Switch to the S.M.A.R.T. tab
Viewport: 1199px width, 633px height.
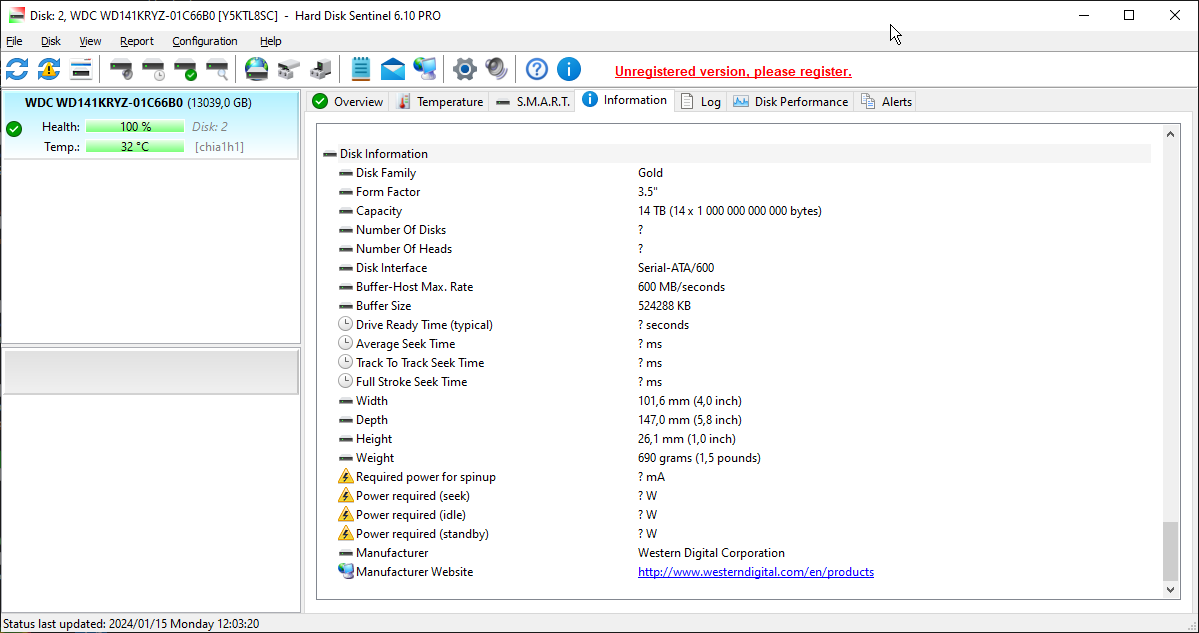pyautogui.click(x=532, y=102)
